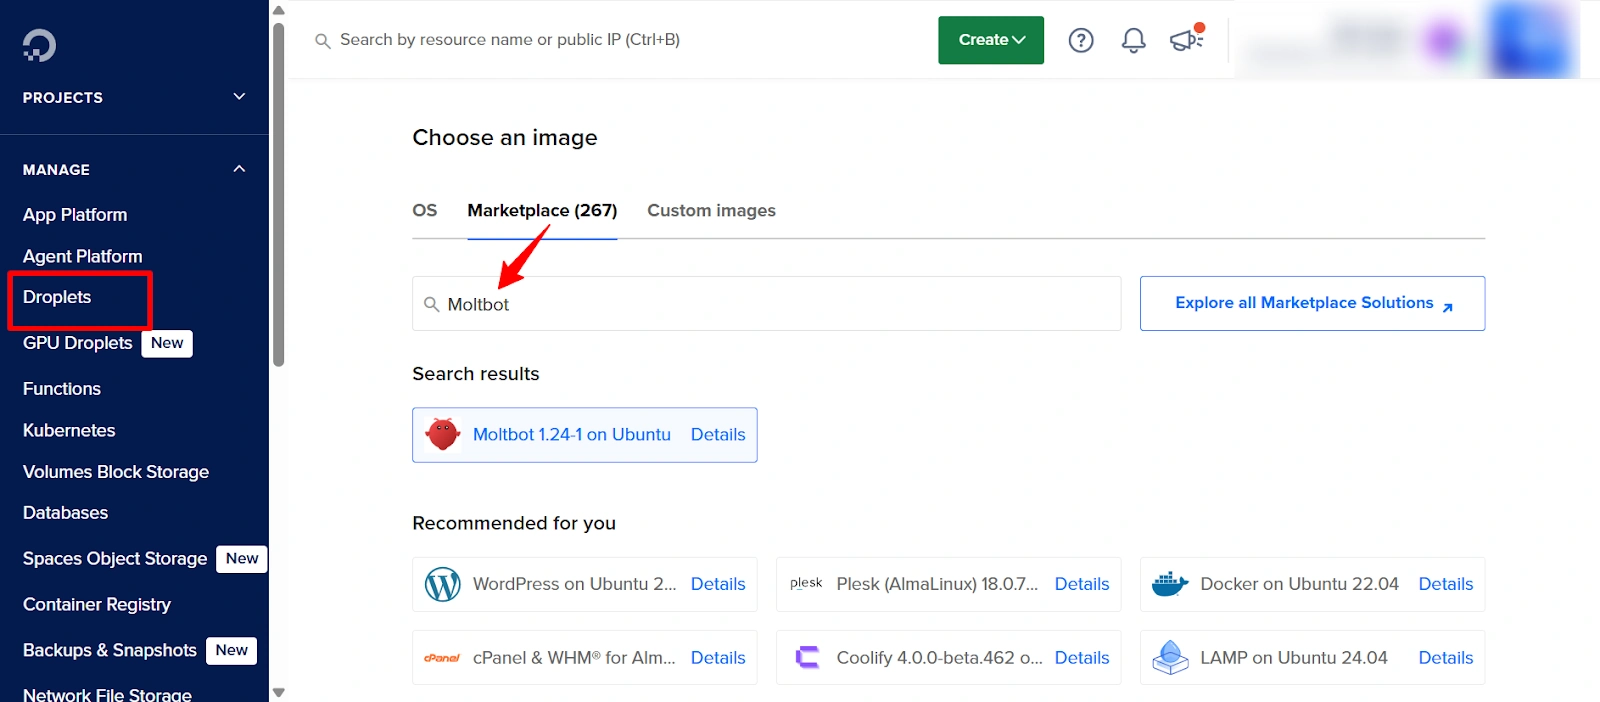
Task: Open App Platform in sidebar
Action: [x=75, y=214]
